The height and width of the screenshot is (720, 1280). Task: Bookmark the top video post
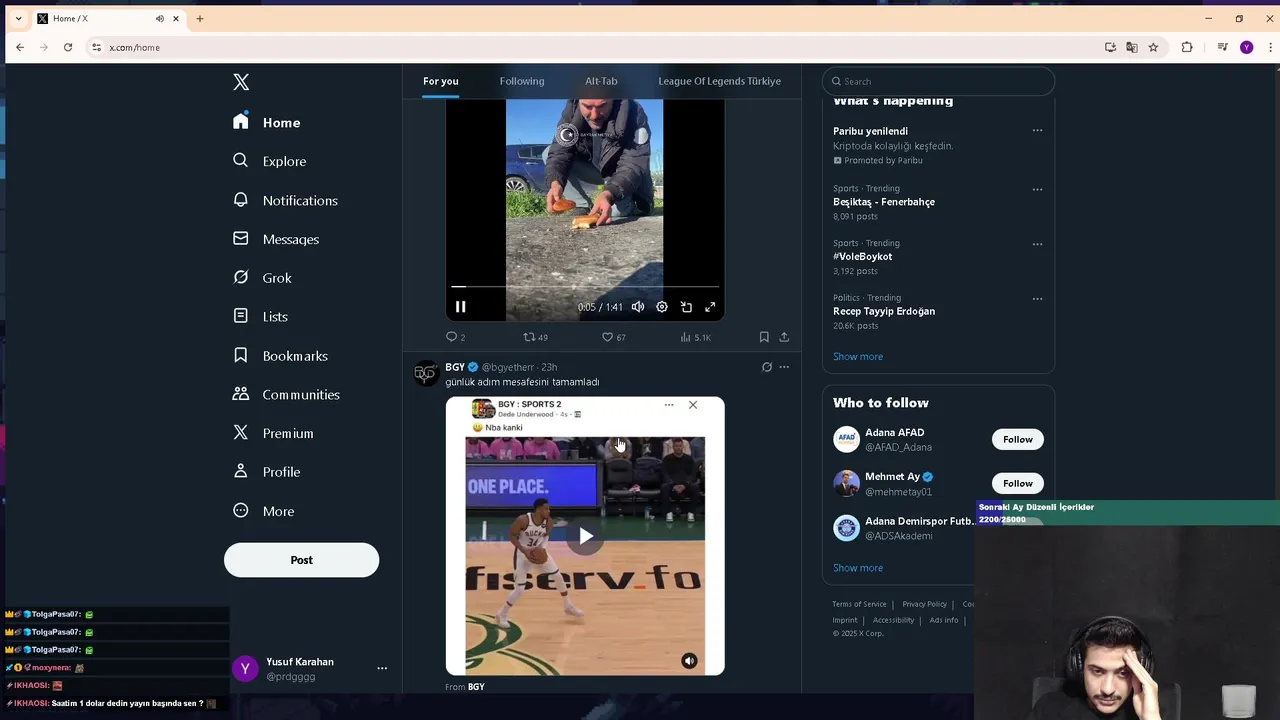[x=764, y=337]
